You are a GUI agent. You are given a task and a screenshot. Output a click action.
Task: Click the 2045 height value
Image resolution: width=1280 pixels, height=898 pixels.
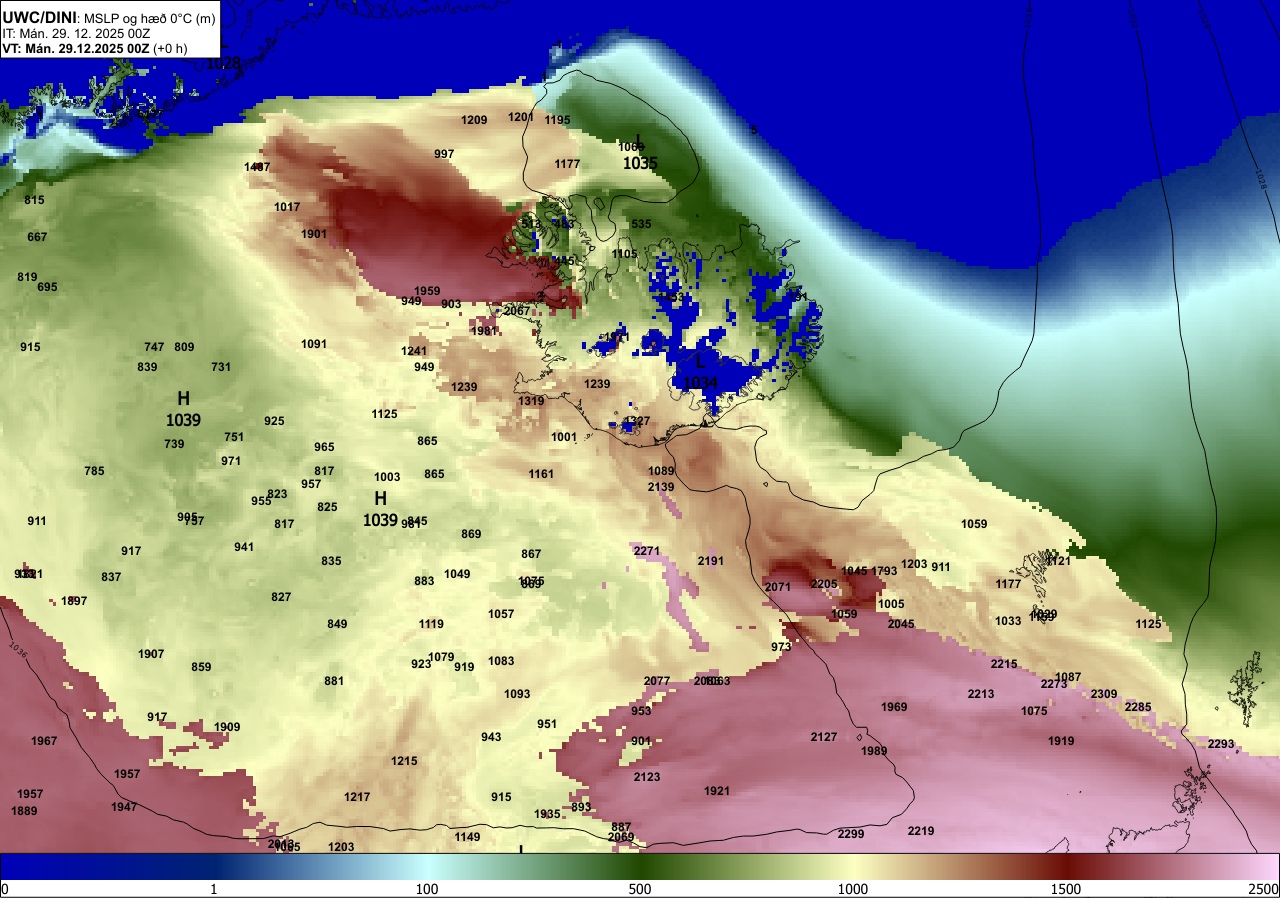(x=901, y=624)
